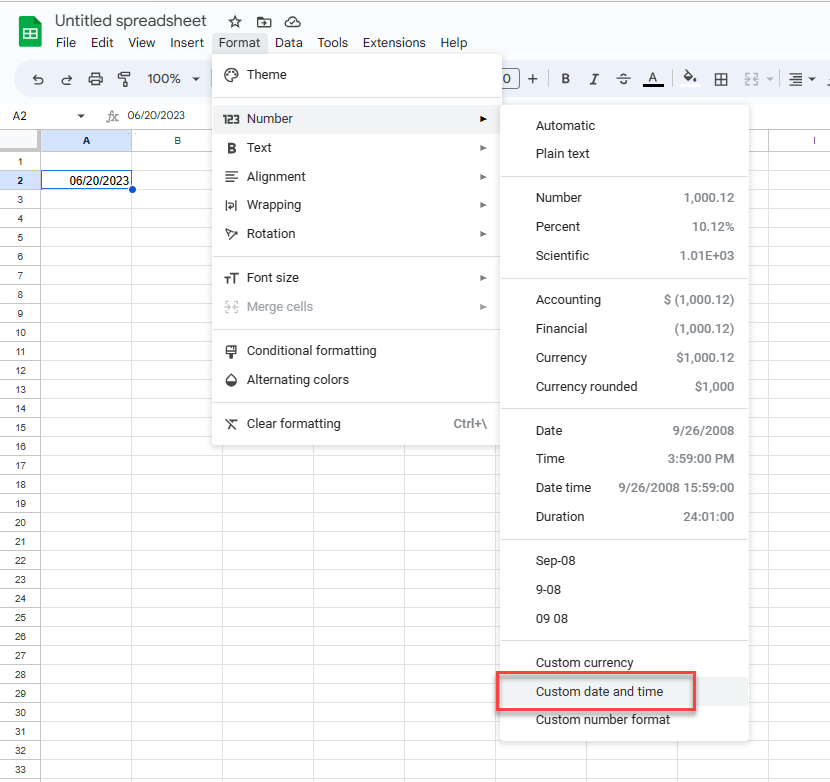
Task: Open the Help menu
Action: click(453, 43)
